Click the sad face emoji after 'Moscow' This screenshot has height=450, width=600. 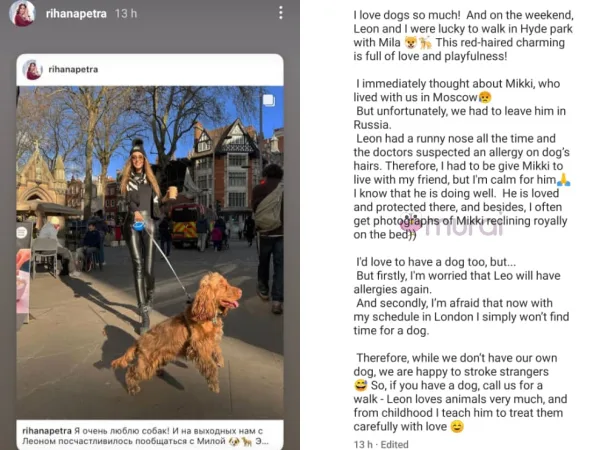485,98
